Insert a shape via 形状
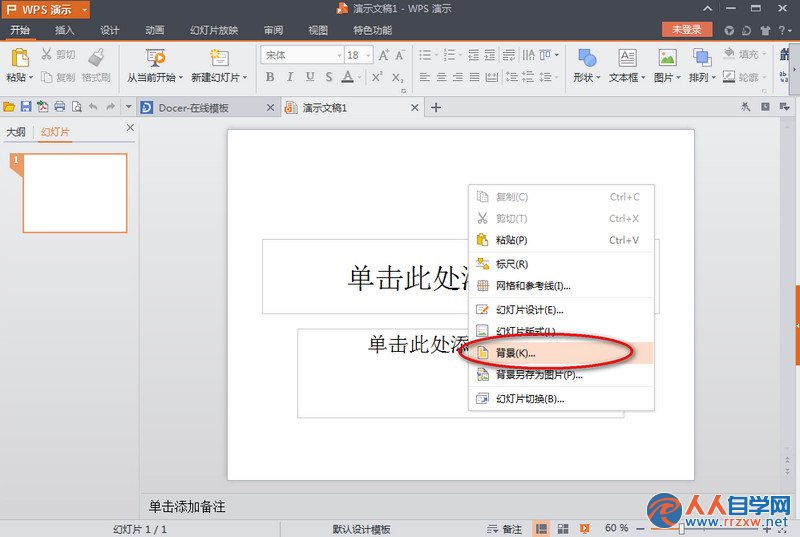Screen dimensions: 800x537 point(587,65)
